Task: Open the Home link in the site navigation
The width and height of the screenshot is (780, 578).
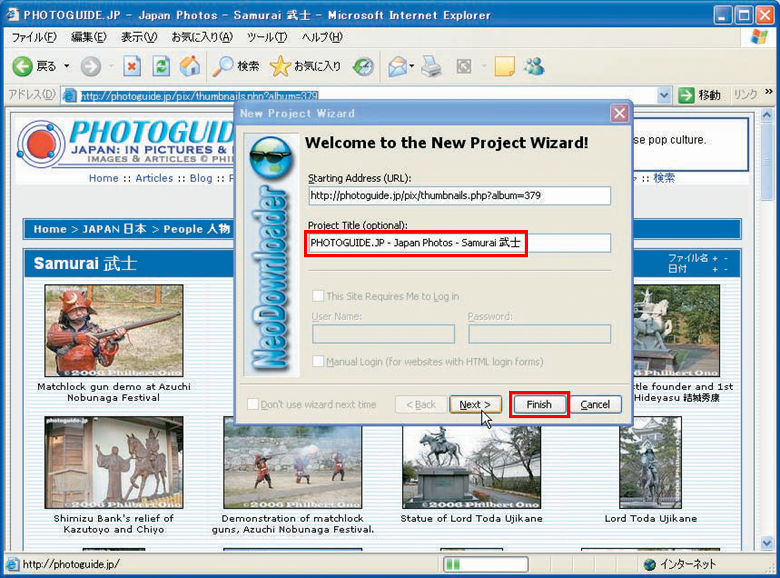Action: tap(103, 178)
